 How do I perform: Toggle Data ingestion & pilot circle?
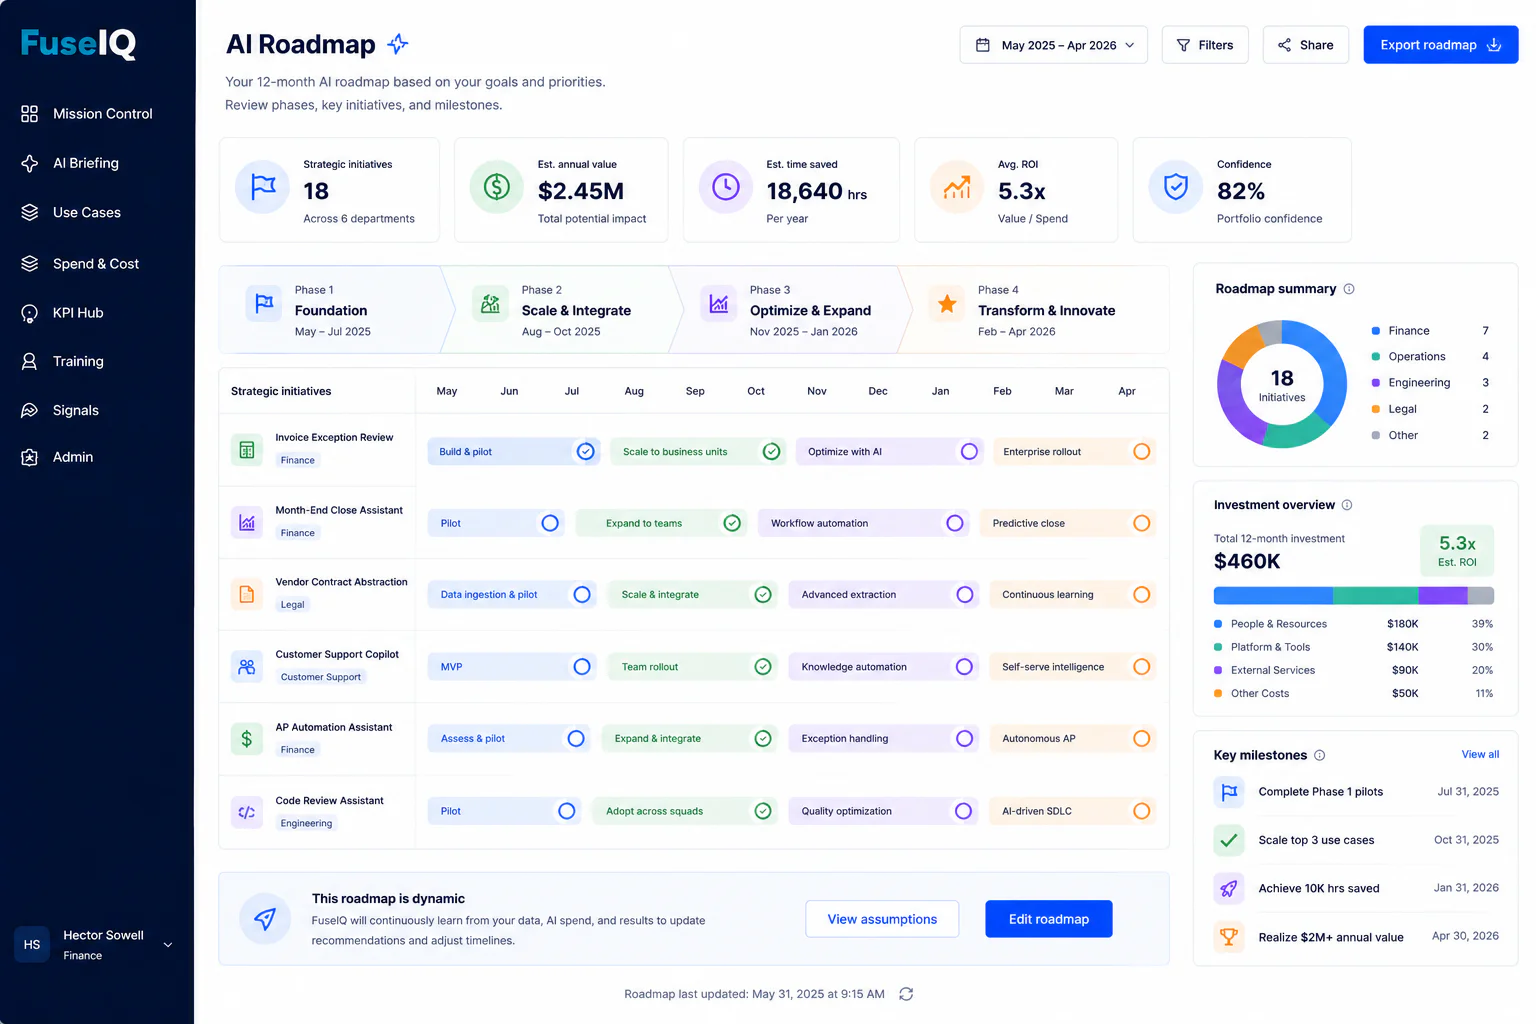pyautogui.click(x=582, y=595)
